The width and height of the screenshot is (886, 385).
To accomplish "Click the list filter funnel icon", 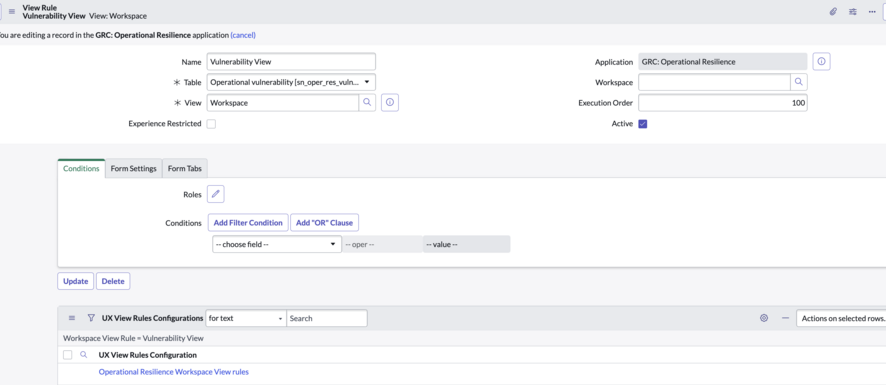I will tap(90, 318).
